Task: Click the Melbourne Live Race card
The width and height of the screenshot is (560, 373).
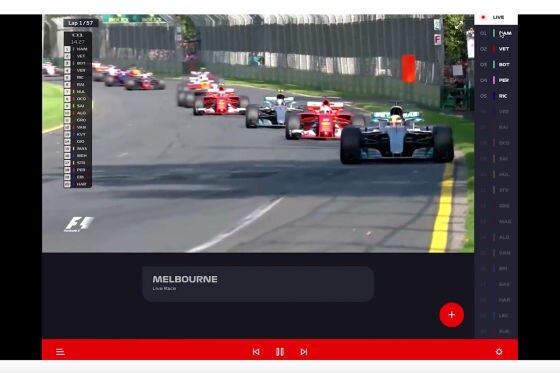Action: [x=258, y=284]
